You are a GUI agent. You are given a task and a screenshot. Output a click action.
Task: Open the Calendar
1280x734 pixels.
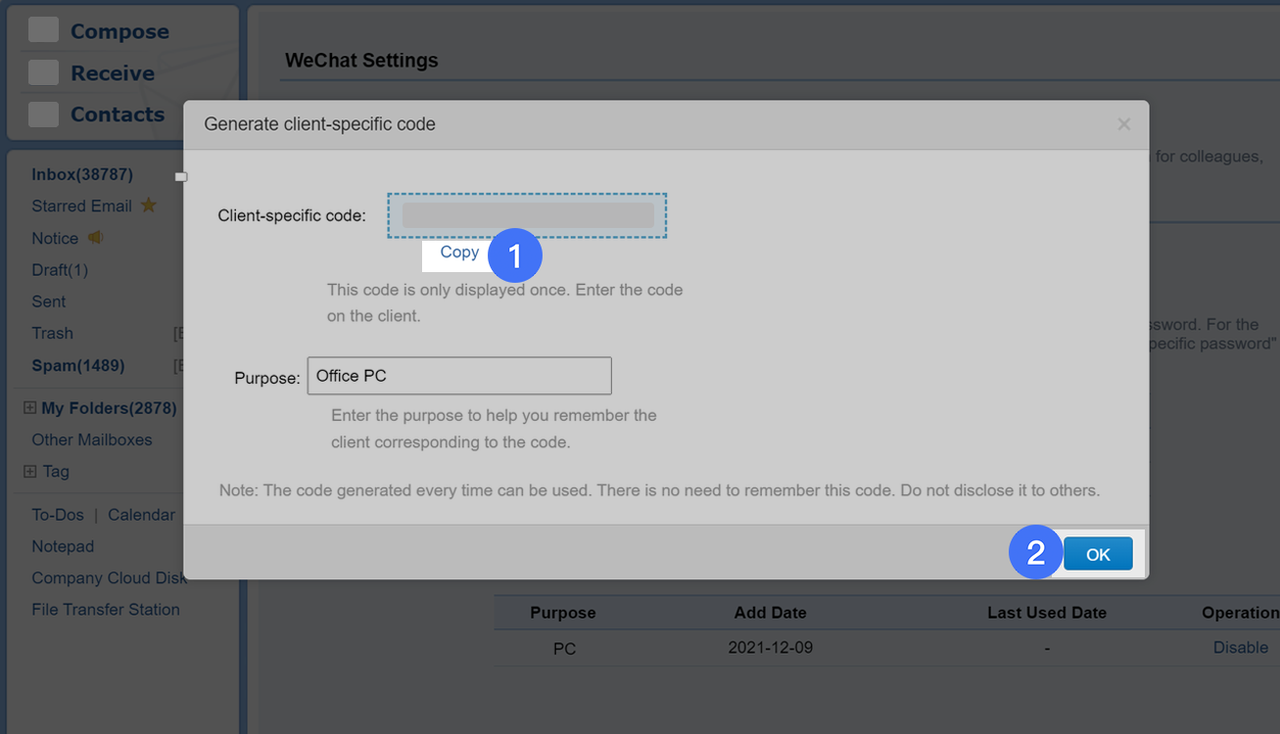(x=141, y=514)
